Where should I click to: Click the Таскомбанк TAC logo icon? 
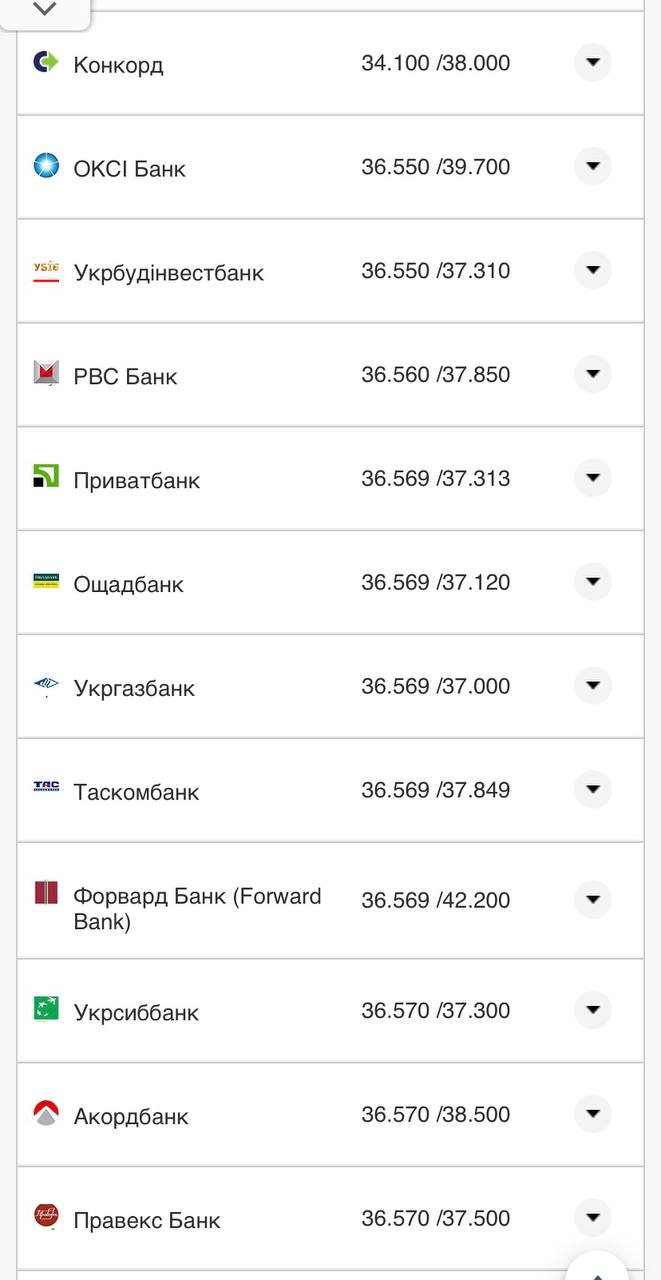point(46,788)
